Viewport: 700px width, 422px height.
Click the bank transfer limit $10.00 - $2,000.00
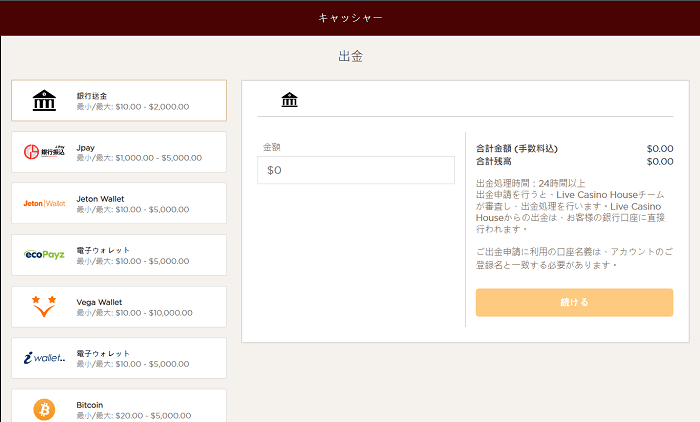pyautogui.click(x=152, y=107)
